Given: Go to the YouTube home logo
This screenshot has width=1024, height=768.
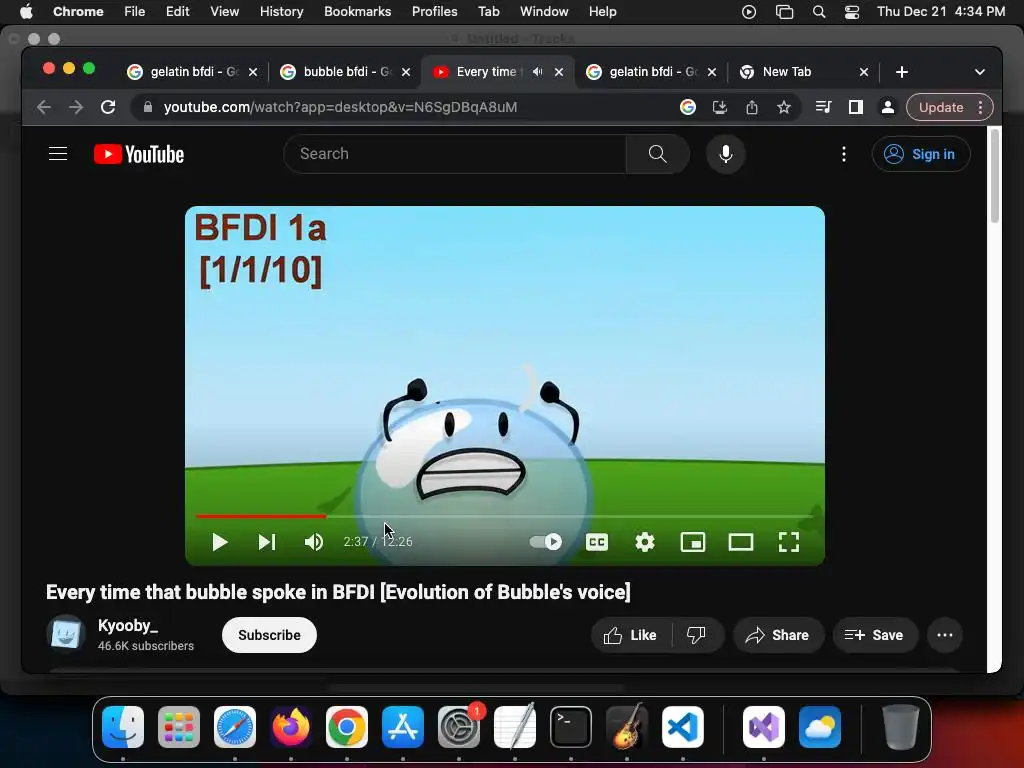Looking at the screenshot, I should [x=139, y=154].
